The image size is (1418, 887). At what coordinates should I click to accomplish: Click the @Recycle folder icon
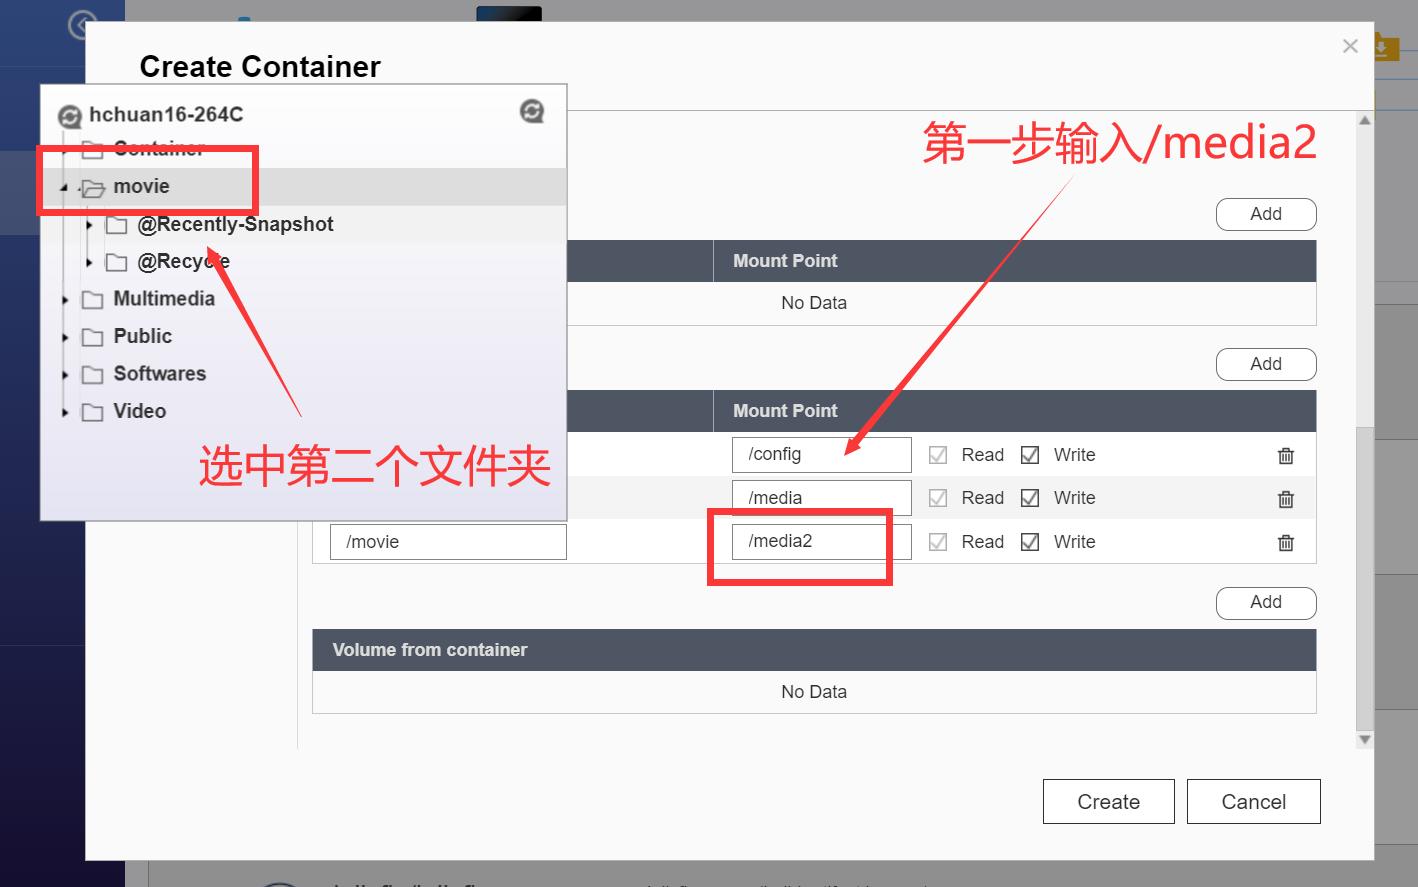click(x=116, y=262)
